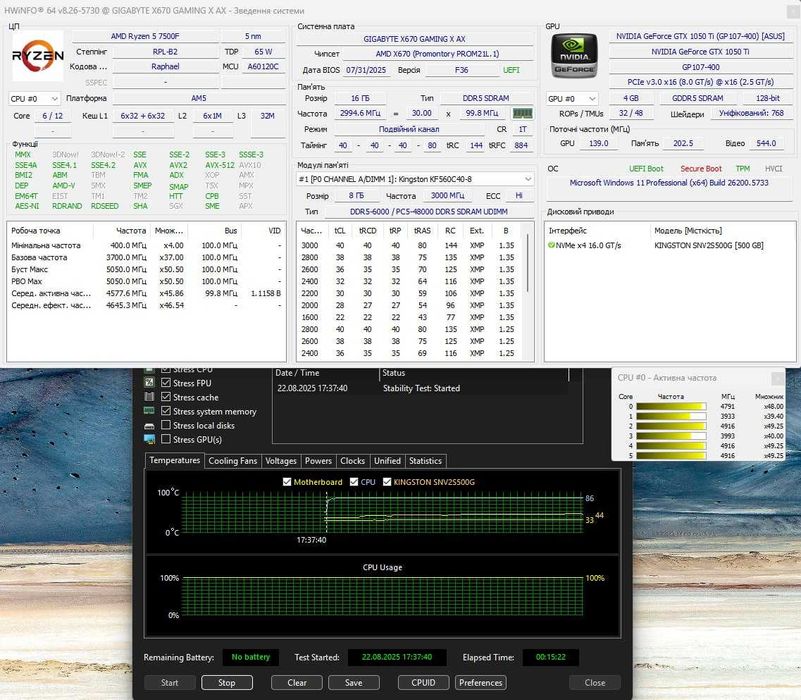
Task: Select the Clocks tab
Action: (x=352, y=461)
